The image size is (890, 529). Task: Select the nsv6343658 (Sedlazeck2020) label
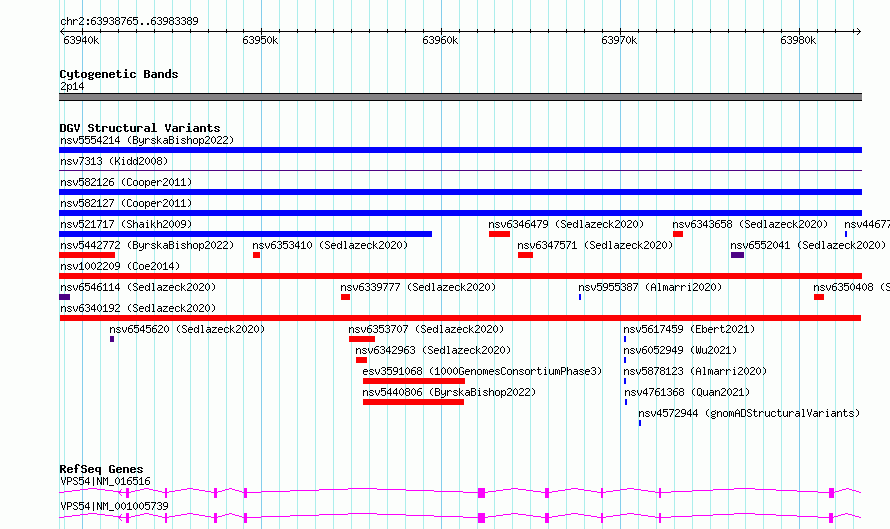pos(750,224)
